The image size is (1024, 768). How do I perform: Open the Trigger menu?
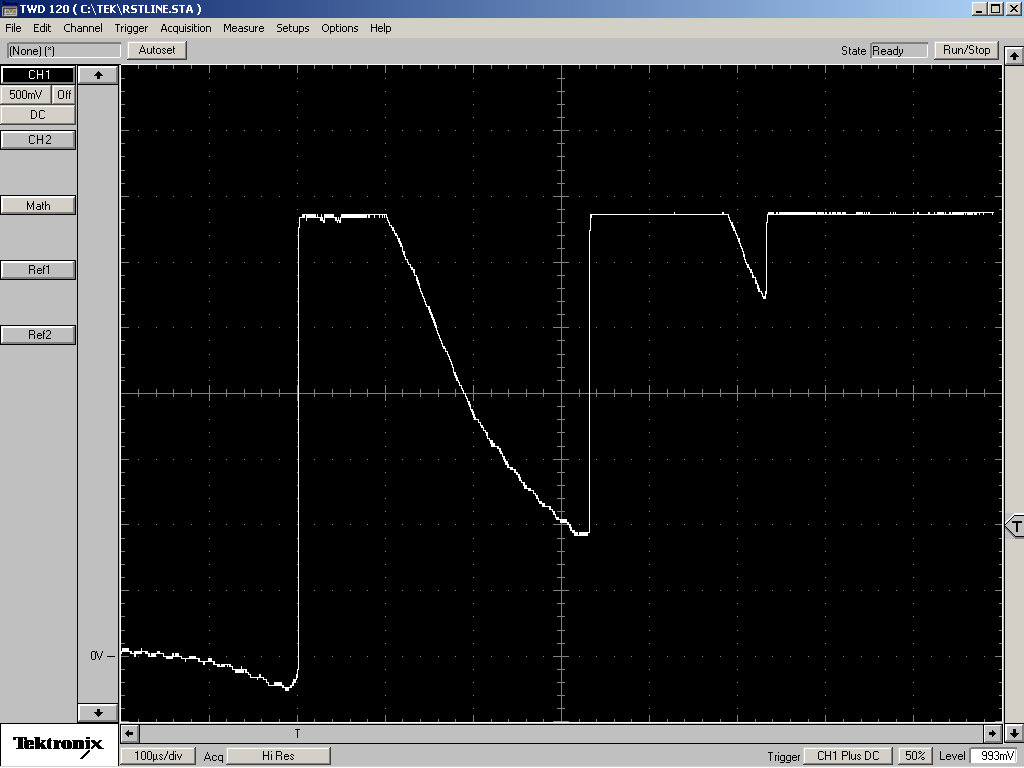[x=131, y=28]
